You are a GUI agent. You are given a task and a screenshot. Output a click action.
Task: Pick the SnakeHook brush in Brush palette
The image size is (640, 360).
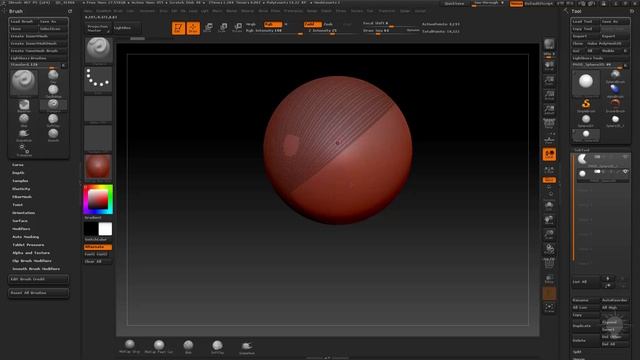[24, 135]
